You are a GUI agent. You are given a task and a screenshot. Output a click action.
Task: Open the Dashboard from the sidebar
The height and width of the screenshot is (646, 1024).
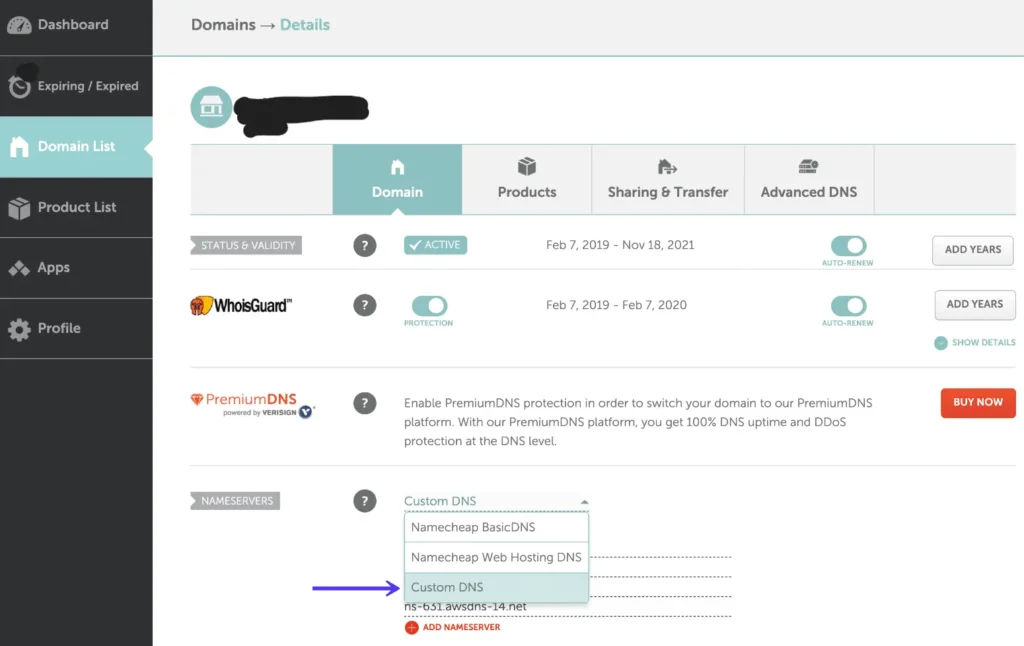coord(70,25)
